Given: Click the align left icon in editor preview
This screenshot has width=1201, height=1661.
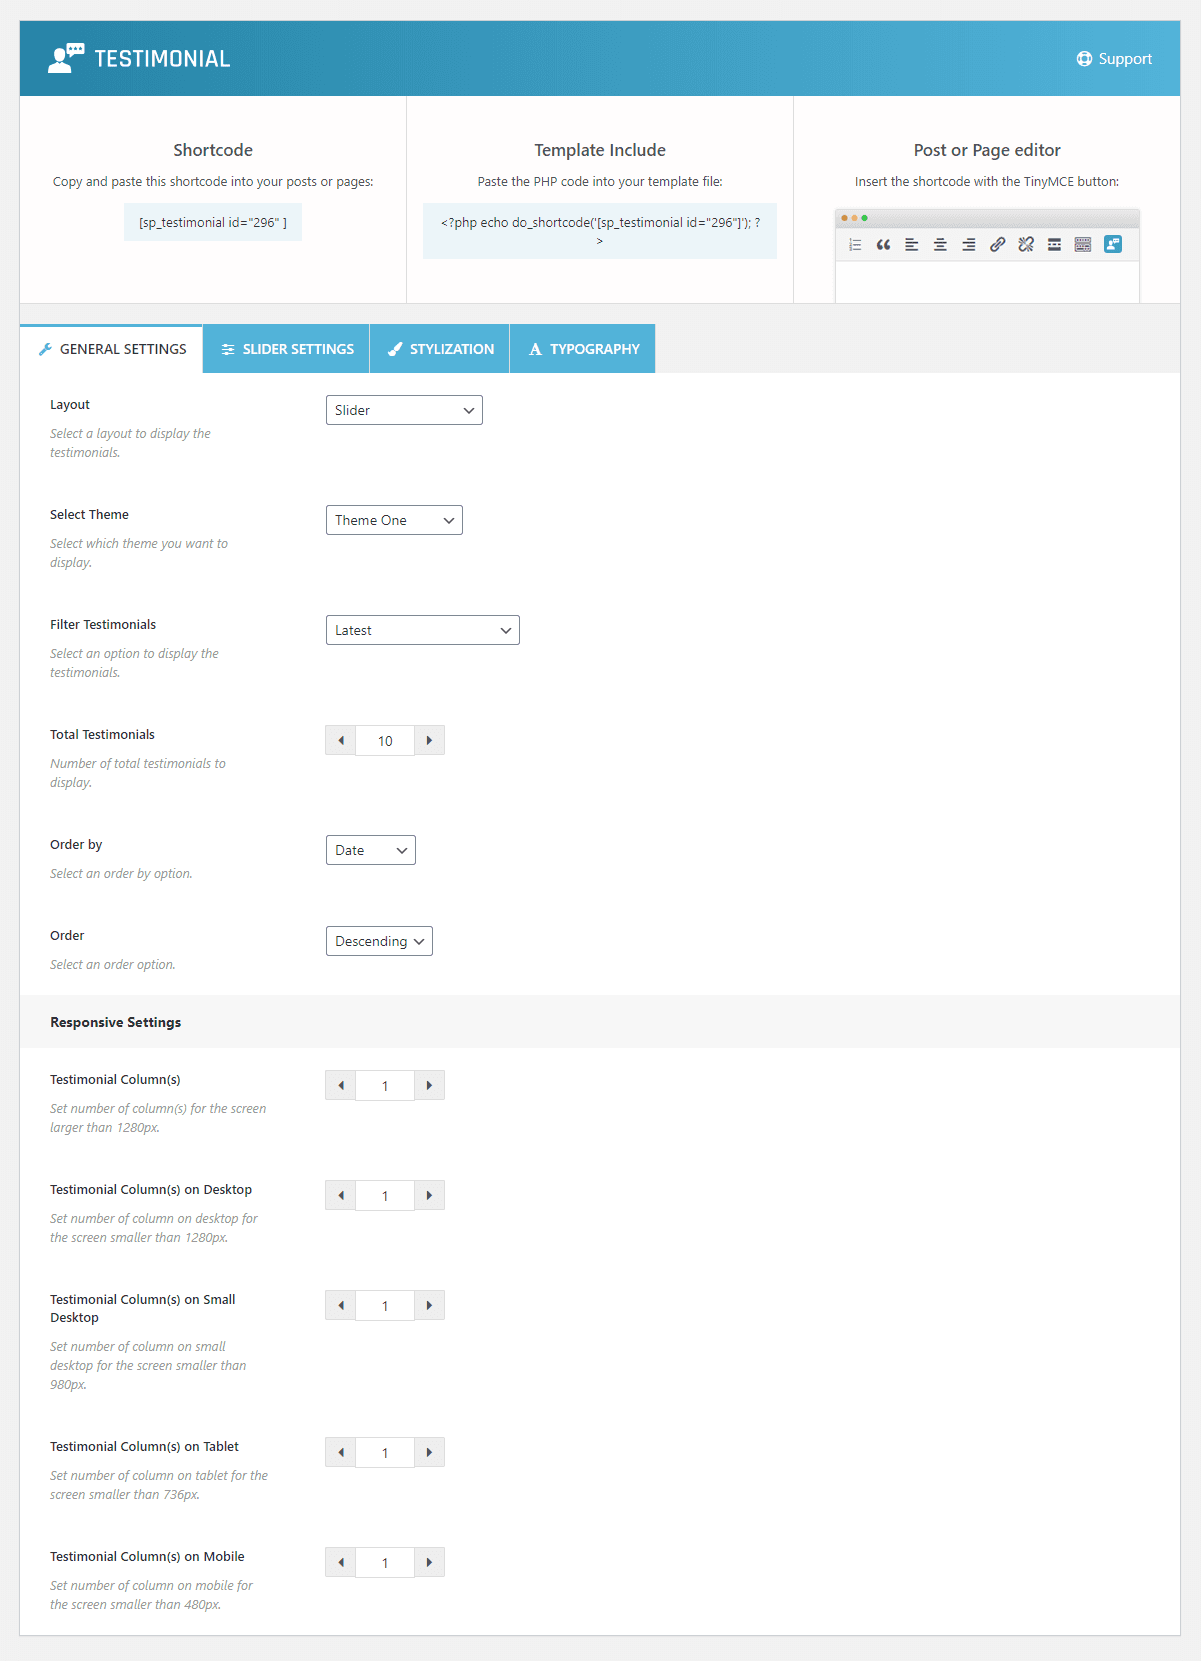Looking at the screenshot, I should click(912, 244).
